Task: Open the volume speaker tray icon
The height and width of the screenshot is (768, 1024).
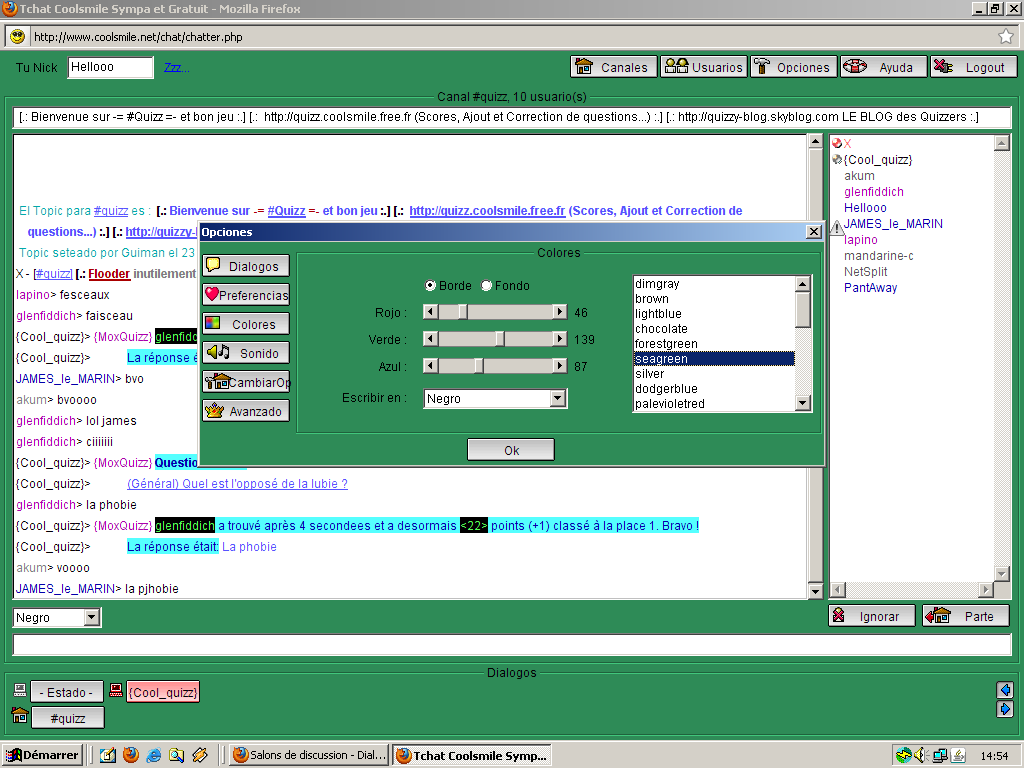Action: click(921, 756)
